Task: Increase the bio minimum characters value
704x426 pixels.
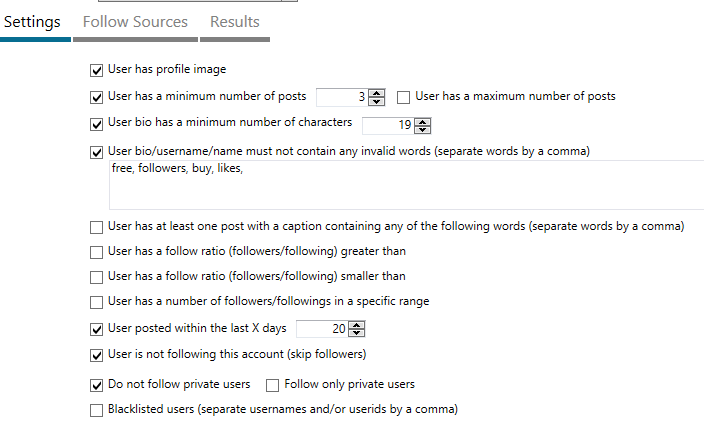Action: pyautogui.click(x=422, y=121)
